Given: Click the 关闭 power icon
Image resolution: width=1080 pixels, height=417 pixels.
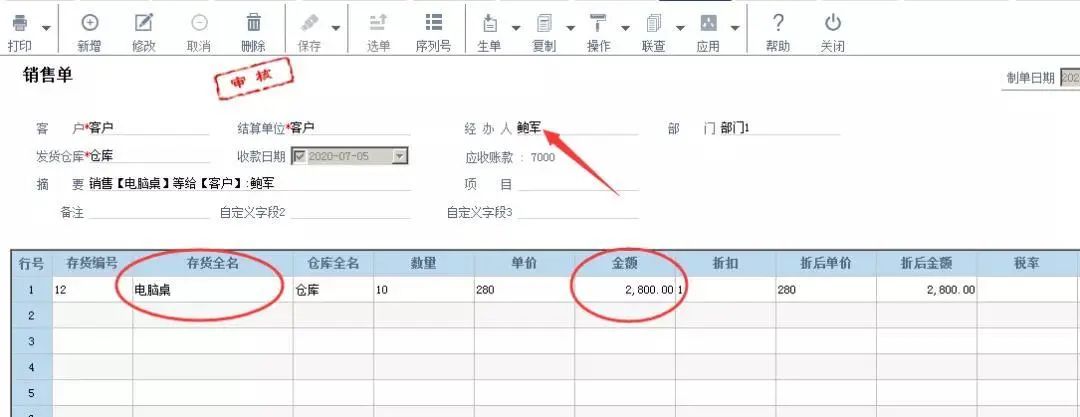Looking at the screenshot, I should [833, 23].
